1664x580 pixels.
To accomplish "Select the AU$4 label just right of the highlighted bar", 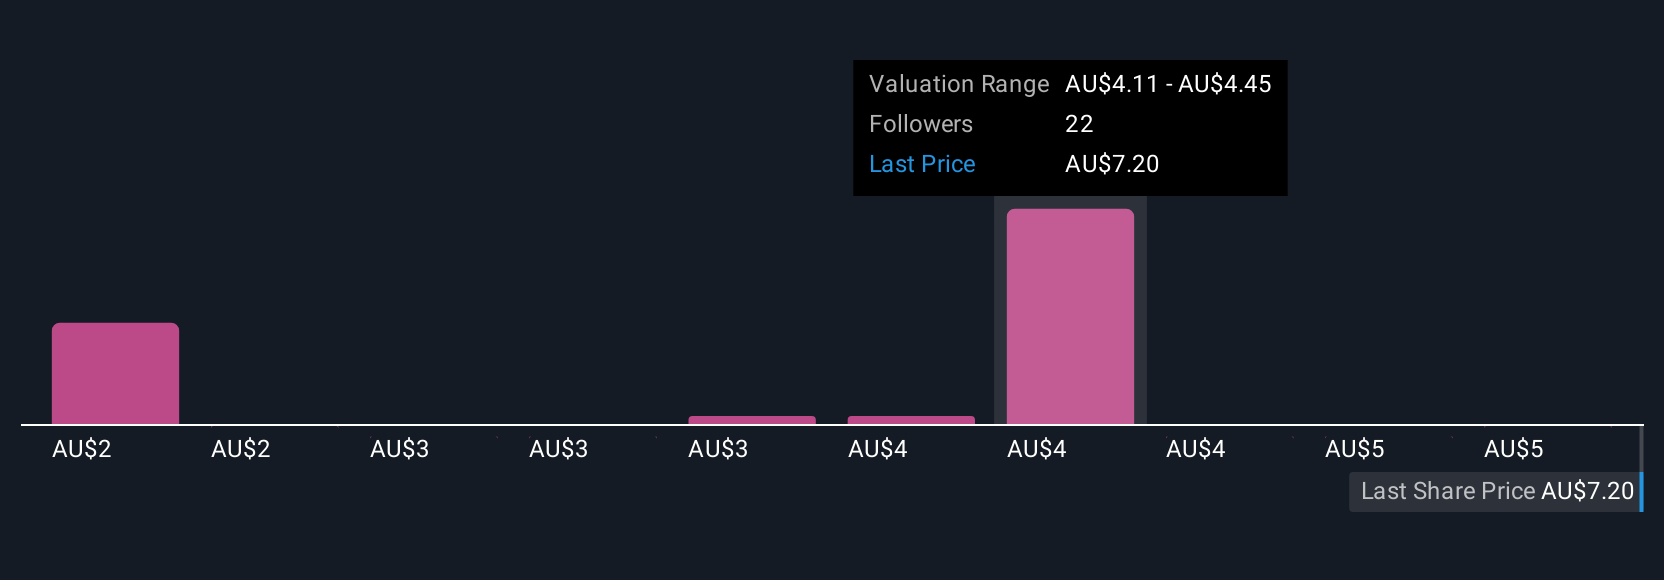I will point(1195,449).
